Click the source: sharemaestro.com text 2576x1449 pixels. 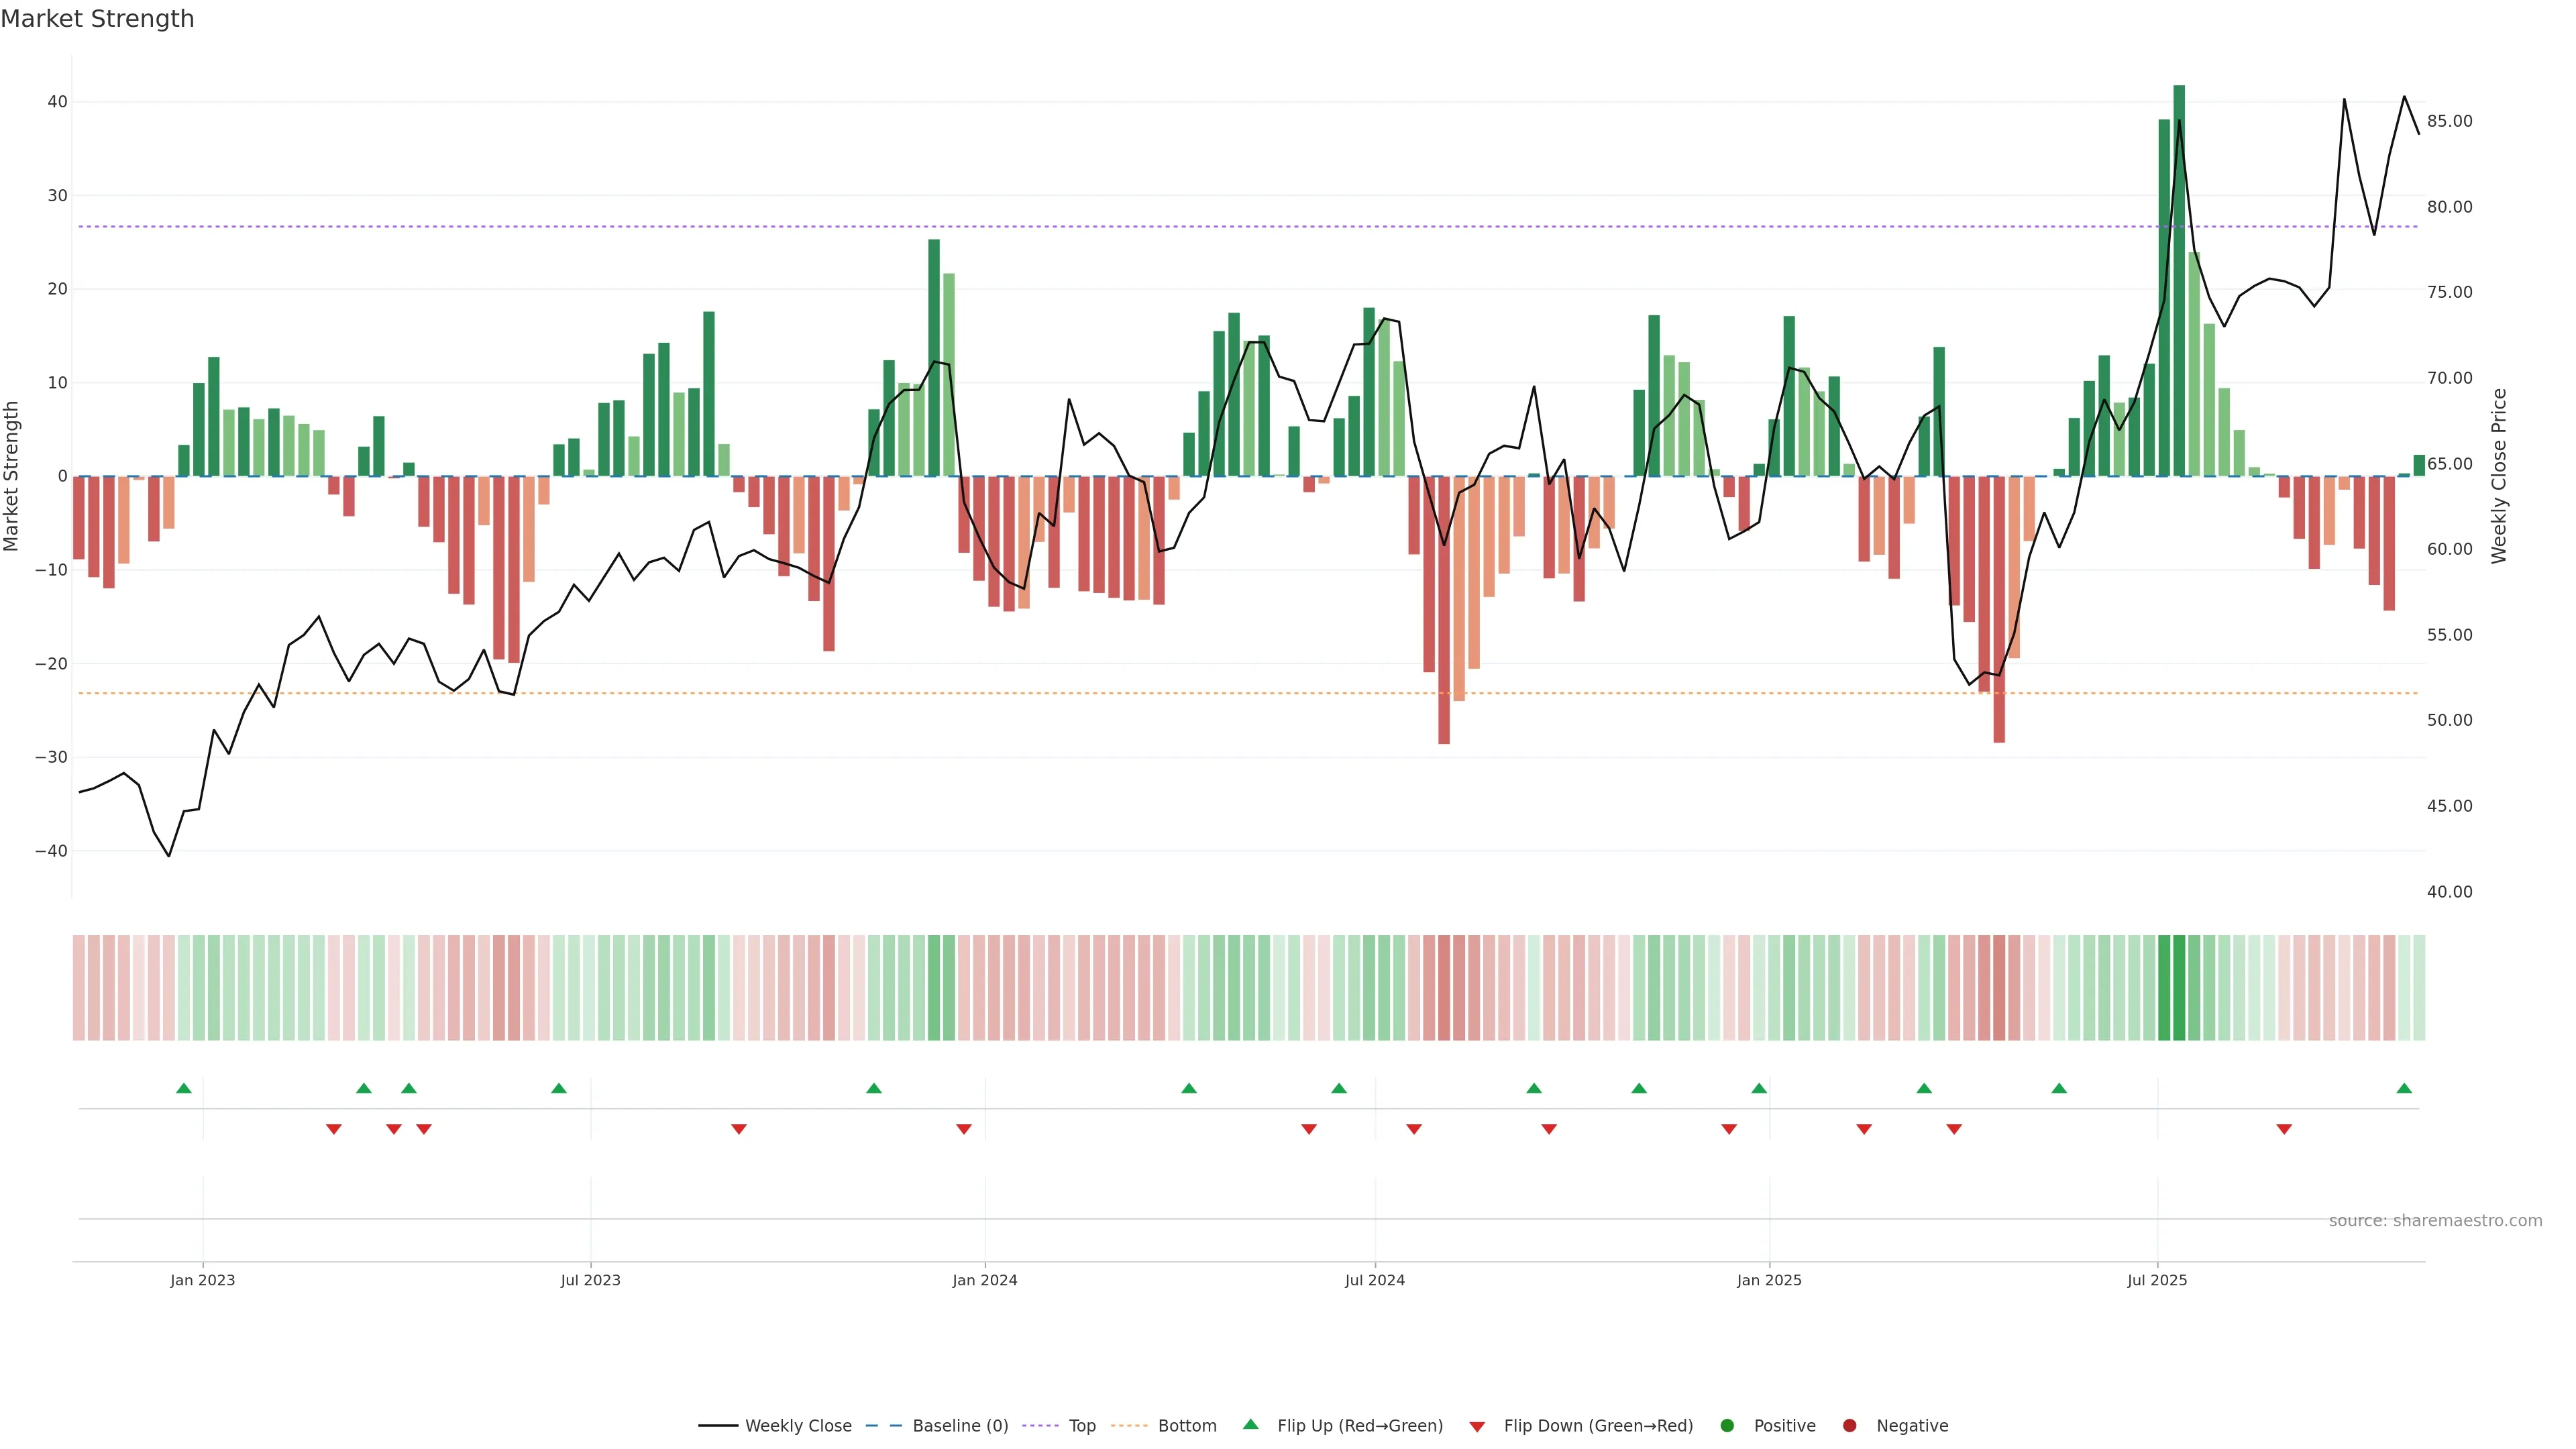pos(2435,1221)
